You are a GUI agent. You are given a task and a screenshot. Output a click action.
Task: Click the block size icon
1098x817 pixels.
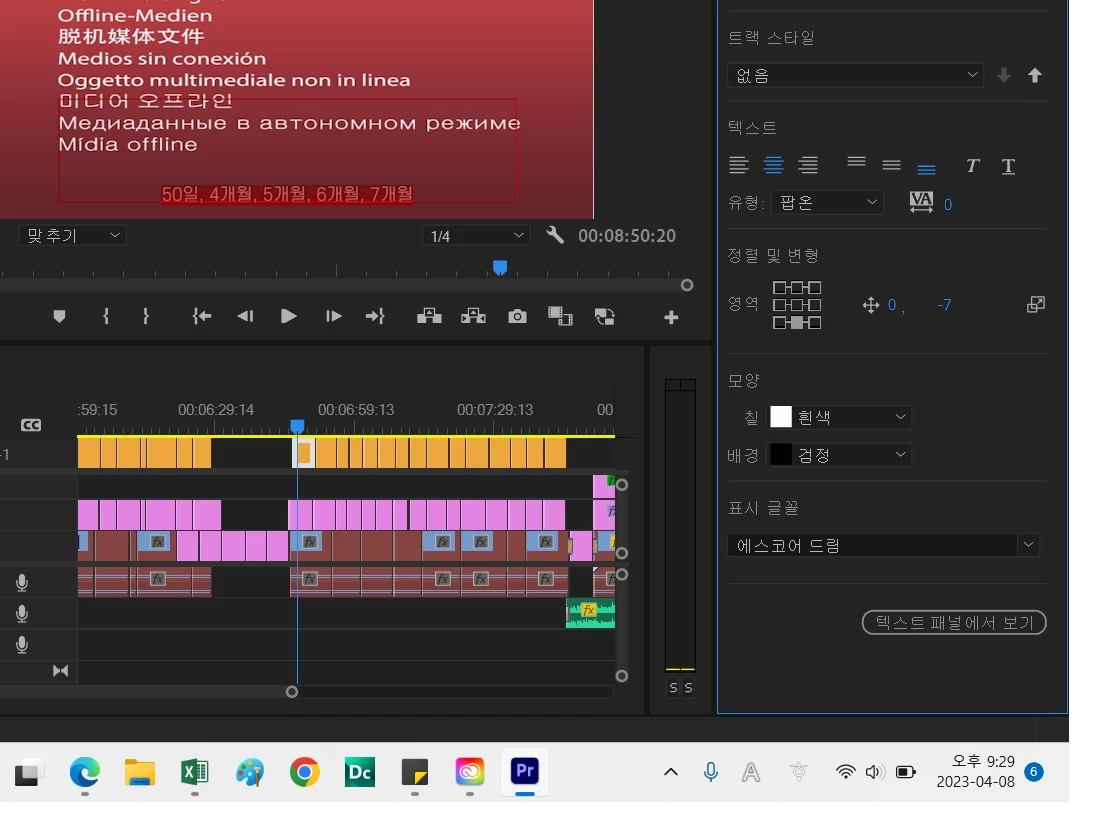click(x=1036, y=305)
